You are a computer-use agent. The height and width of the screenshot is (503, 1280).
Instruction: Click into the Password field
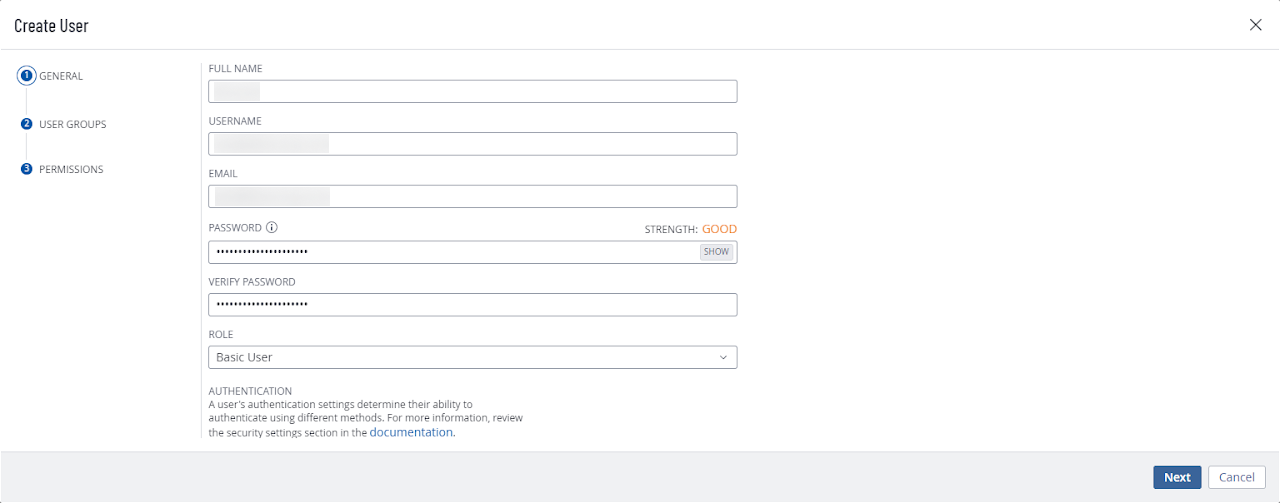pos(450,252)
